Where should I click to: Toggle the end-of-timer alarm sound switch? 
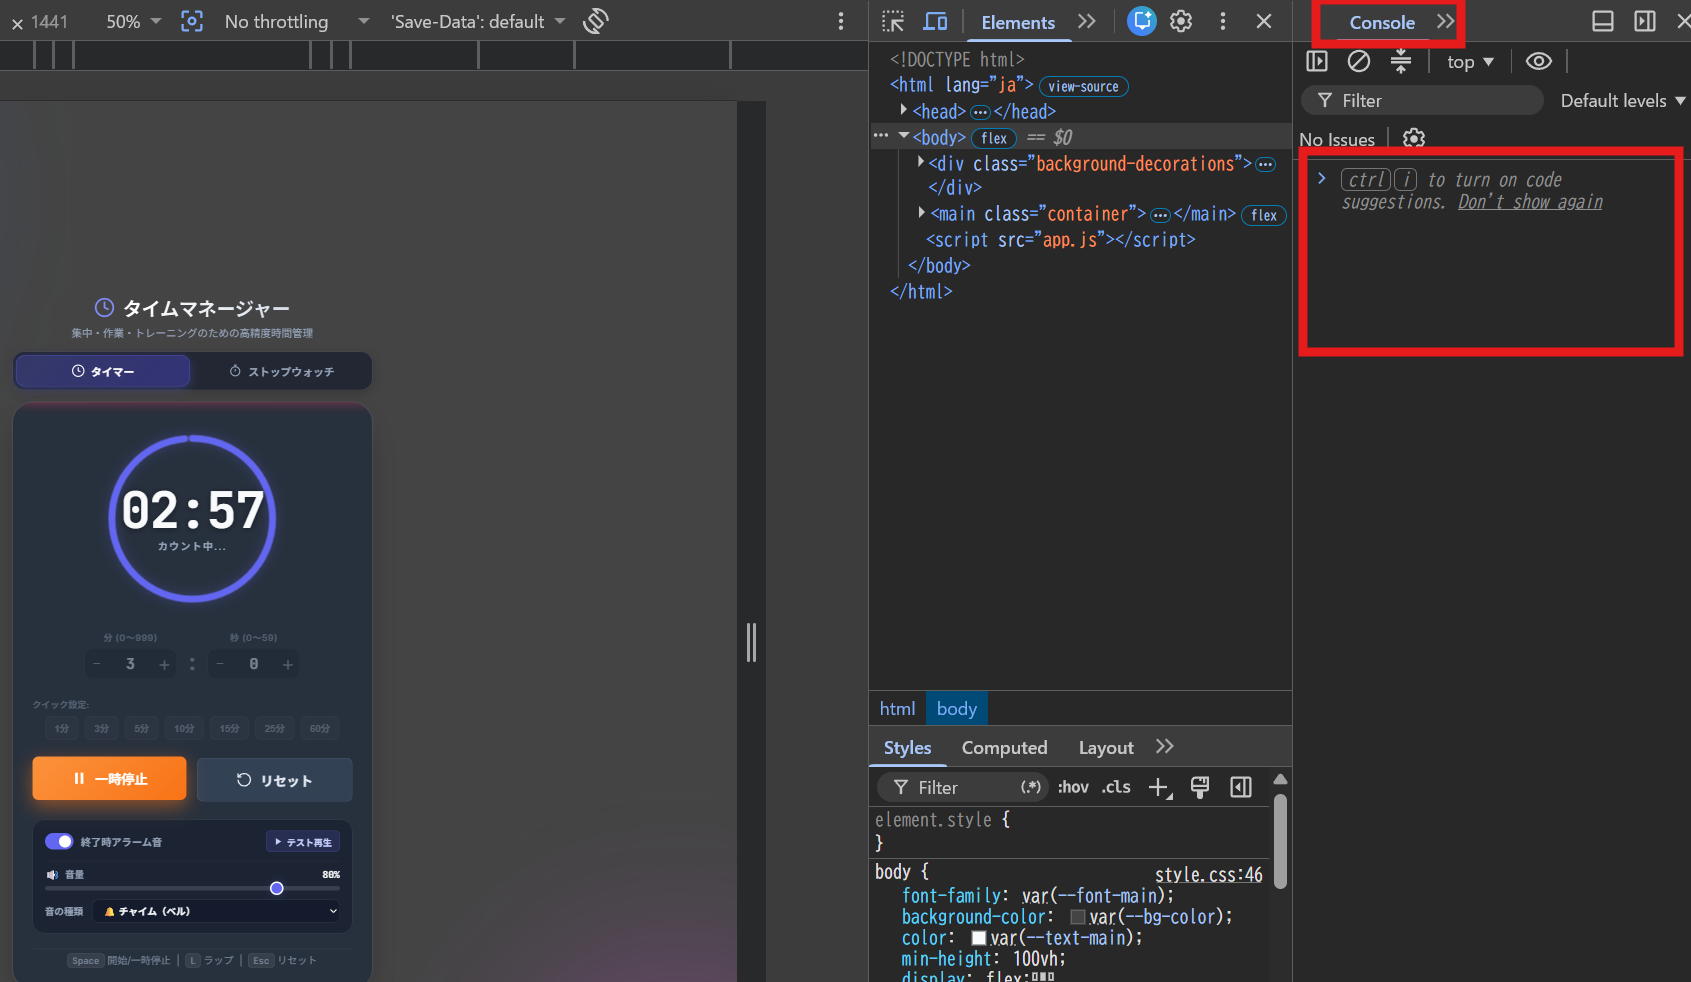[59, 841]
